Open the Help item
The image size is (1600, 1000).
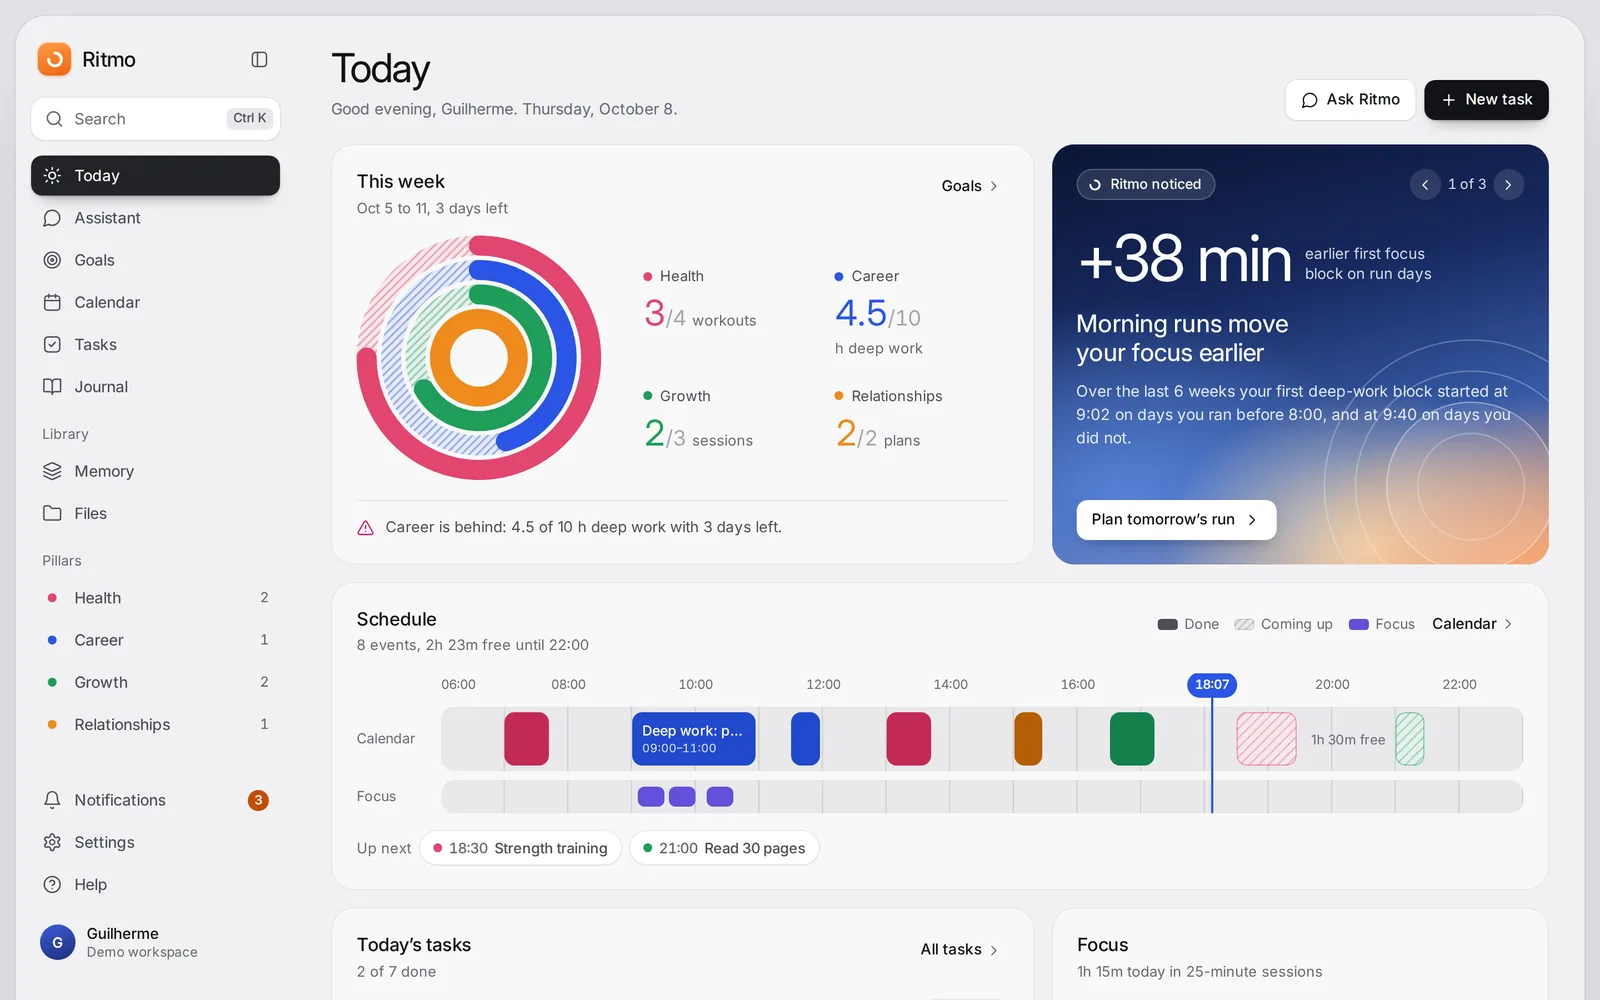[x=155, y=884]
